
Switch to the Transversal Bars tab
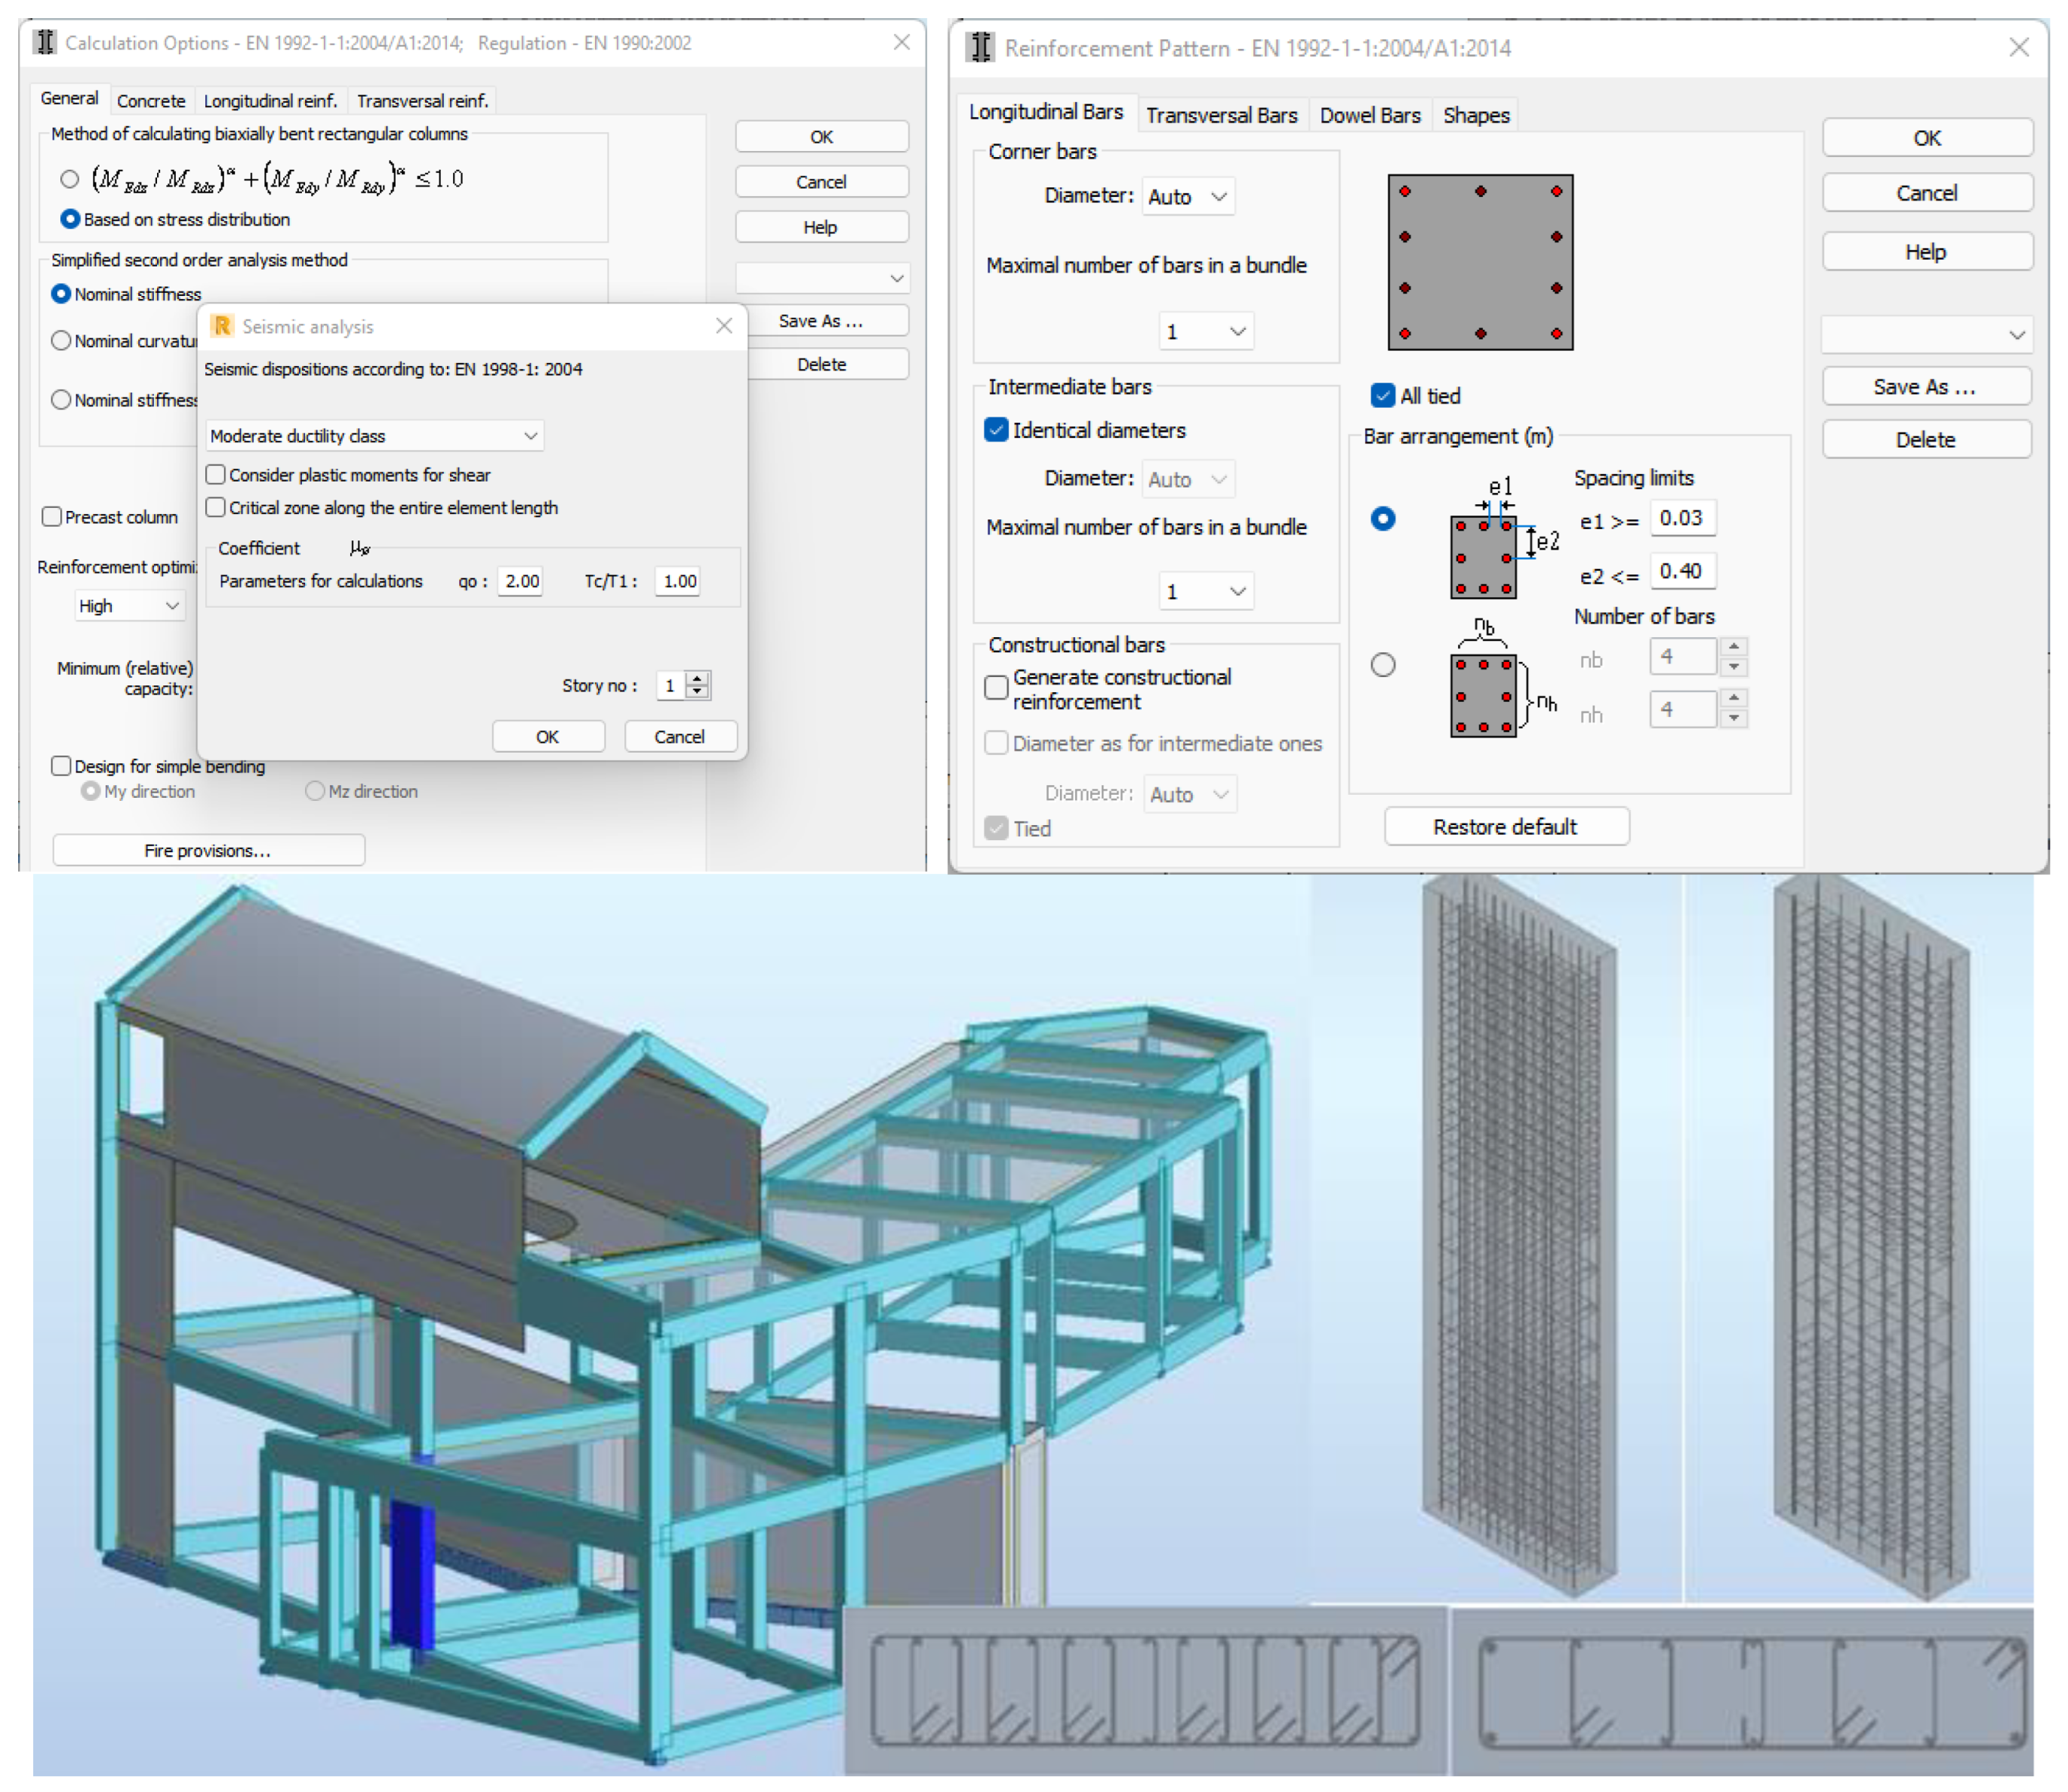pyautogui.click(x=1220, y=115)
